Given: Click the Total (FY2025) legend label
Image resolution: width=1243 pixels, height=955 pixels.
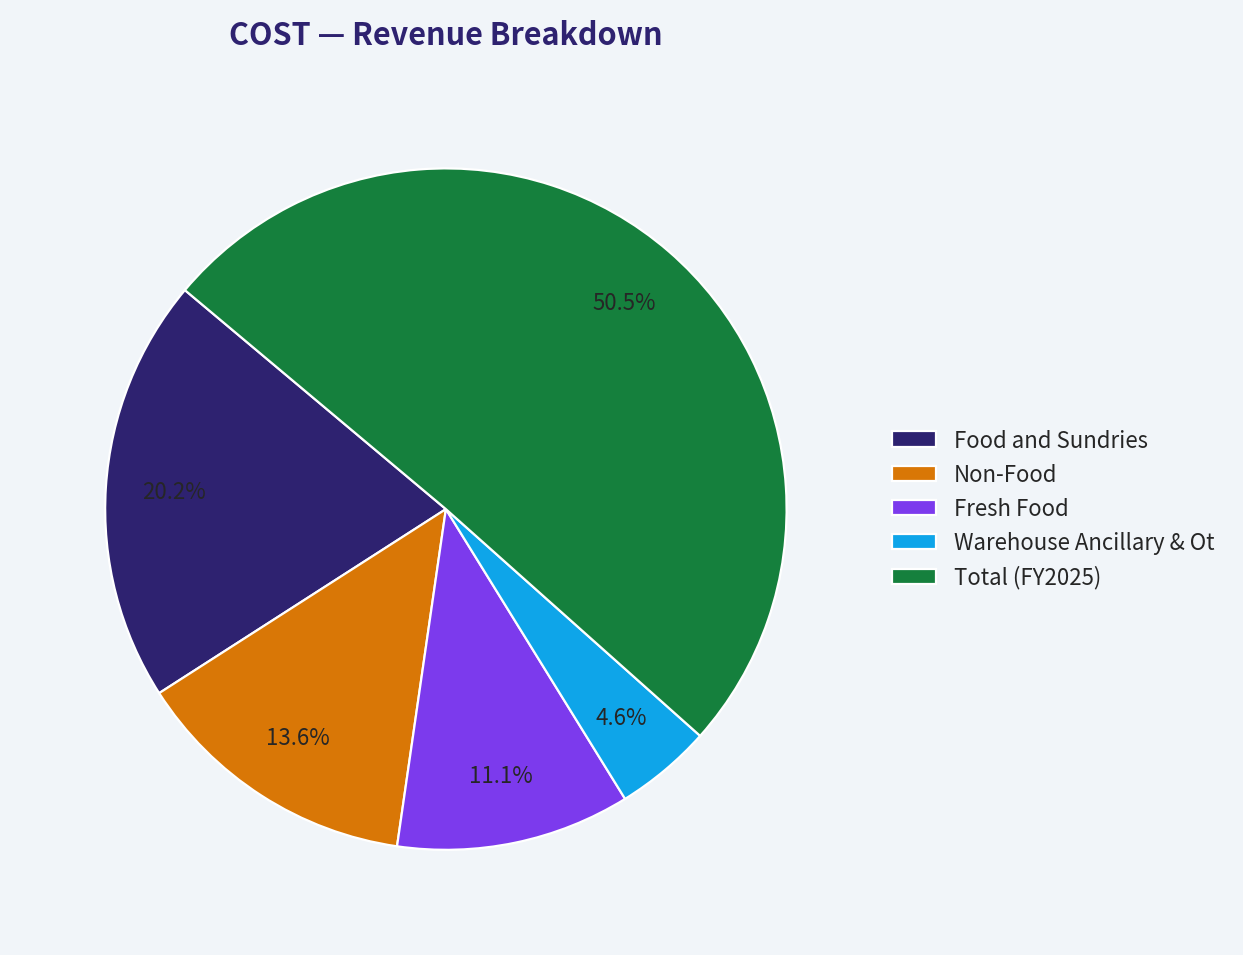Looking at the screenshot, I should point(1027,577).
